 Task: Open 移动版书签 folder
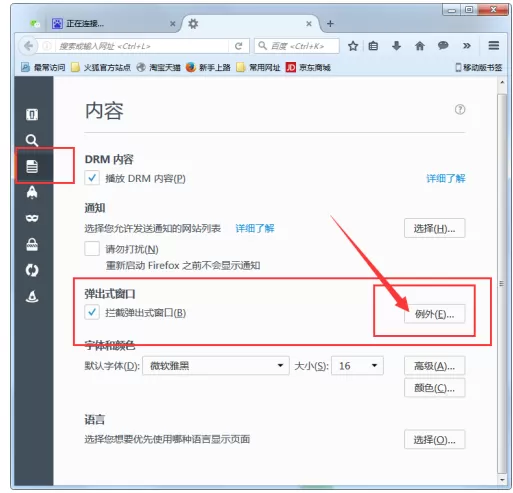pyautogui.click(x=479, y=68)
